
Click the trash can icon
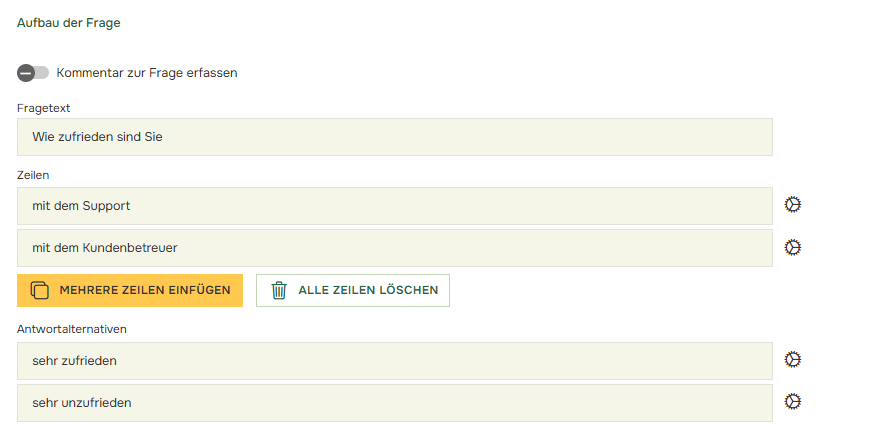click(279, 291)
